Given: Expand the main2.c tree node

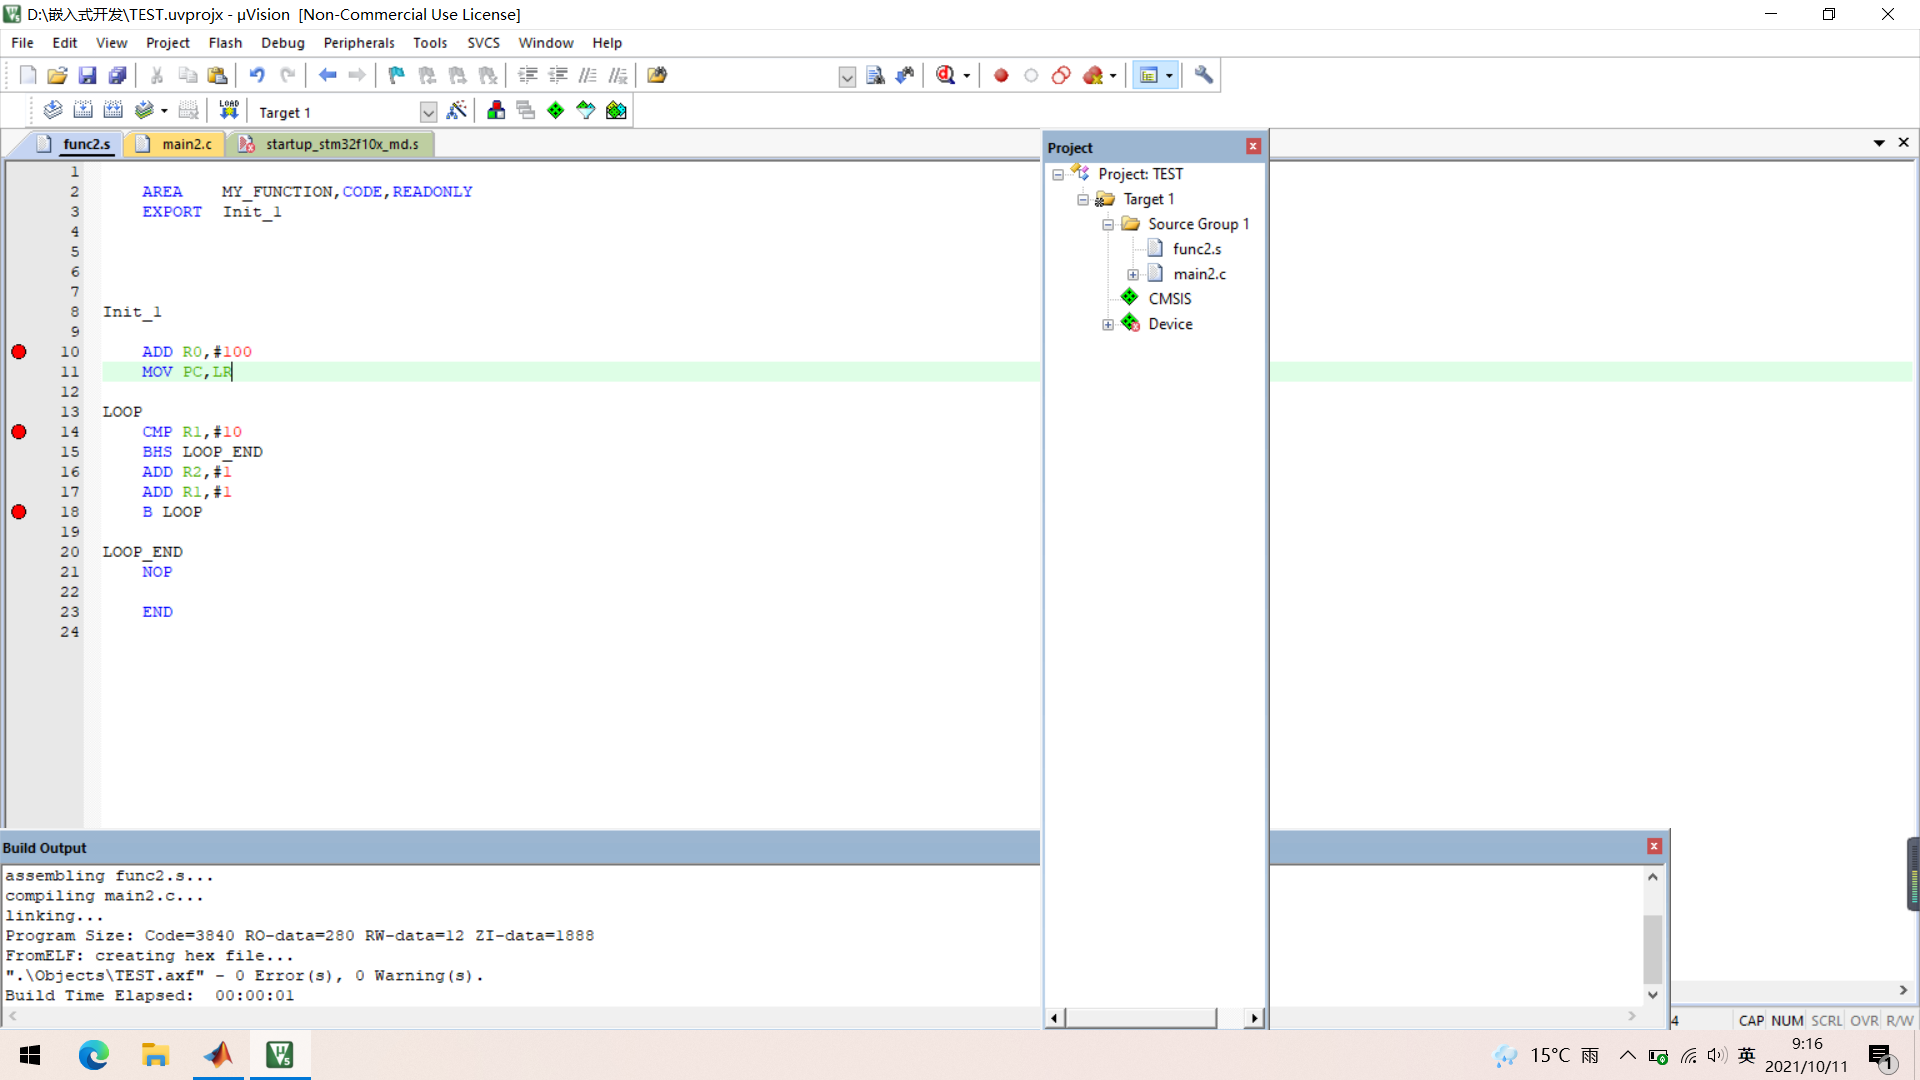Looking at the screenshot, I should click(x=1133, y=274).
